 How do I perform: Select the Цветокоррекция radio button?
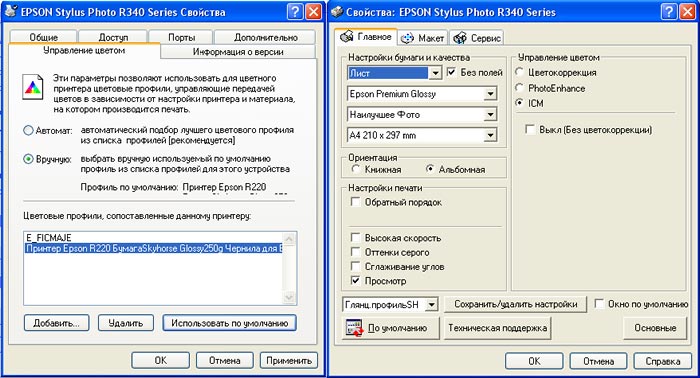pyautogui.click(x=519, y=72)
